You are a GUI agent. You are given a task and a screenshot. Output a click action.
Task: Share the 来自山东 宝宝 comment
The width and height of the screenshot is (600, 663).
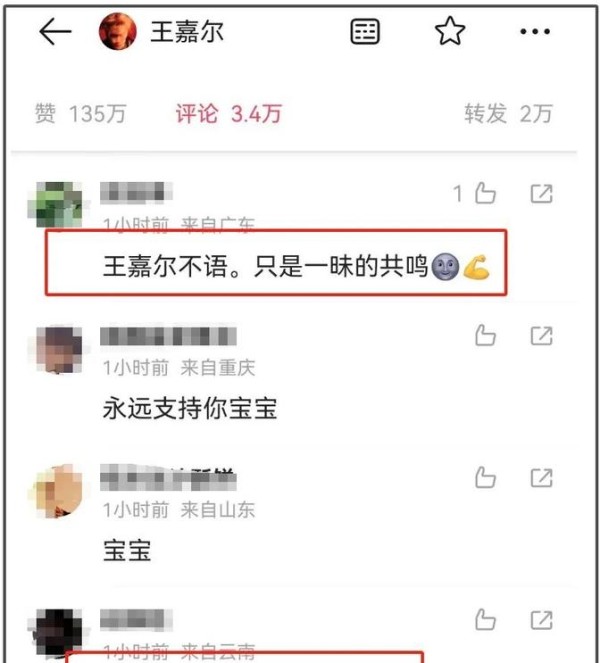(x=542, y=478)
